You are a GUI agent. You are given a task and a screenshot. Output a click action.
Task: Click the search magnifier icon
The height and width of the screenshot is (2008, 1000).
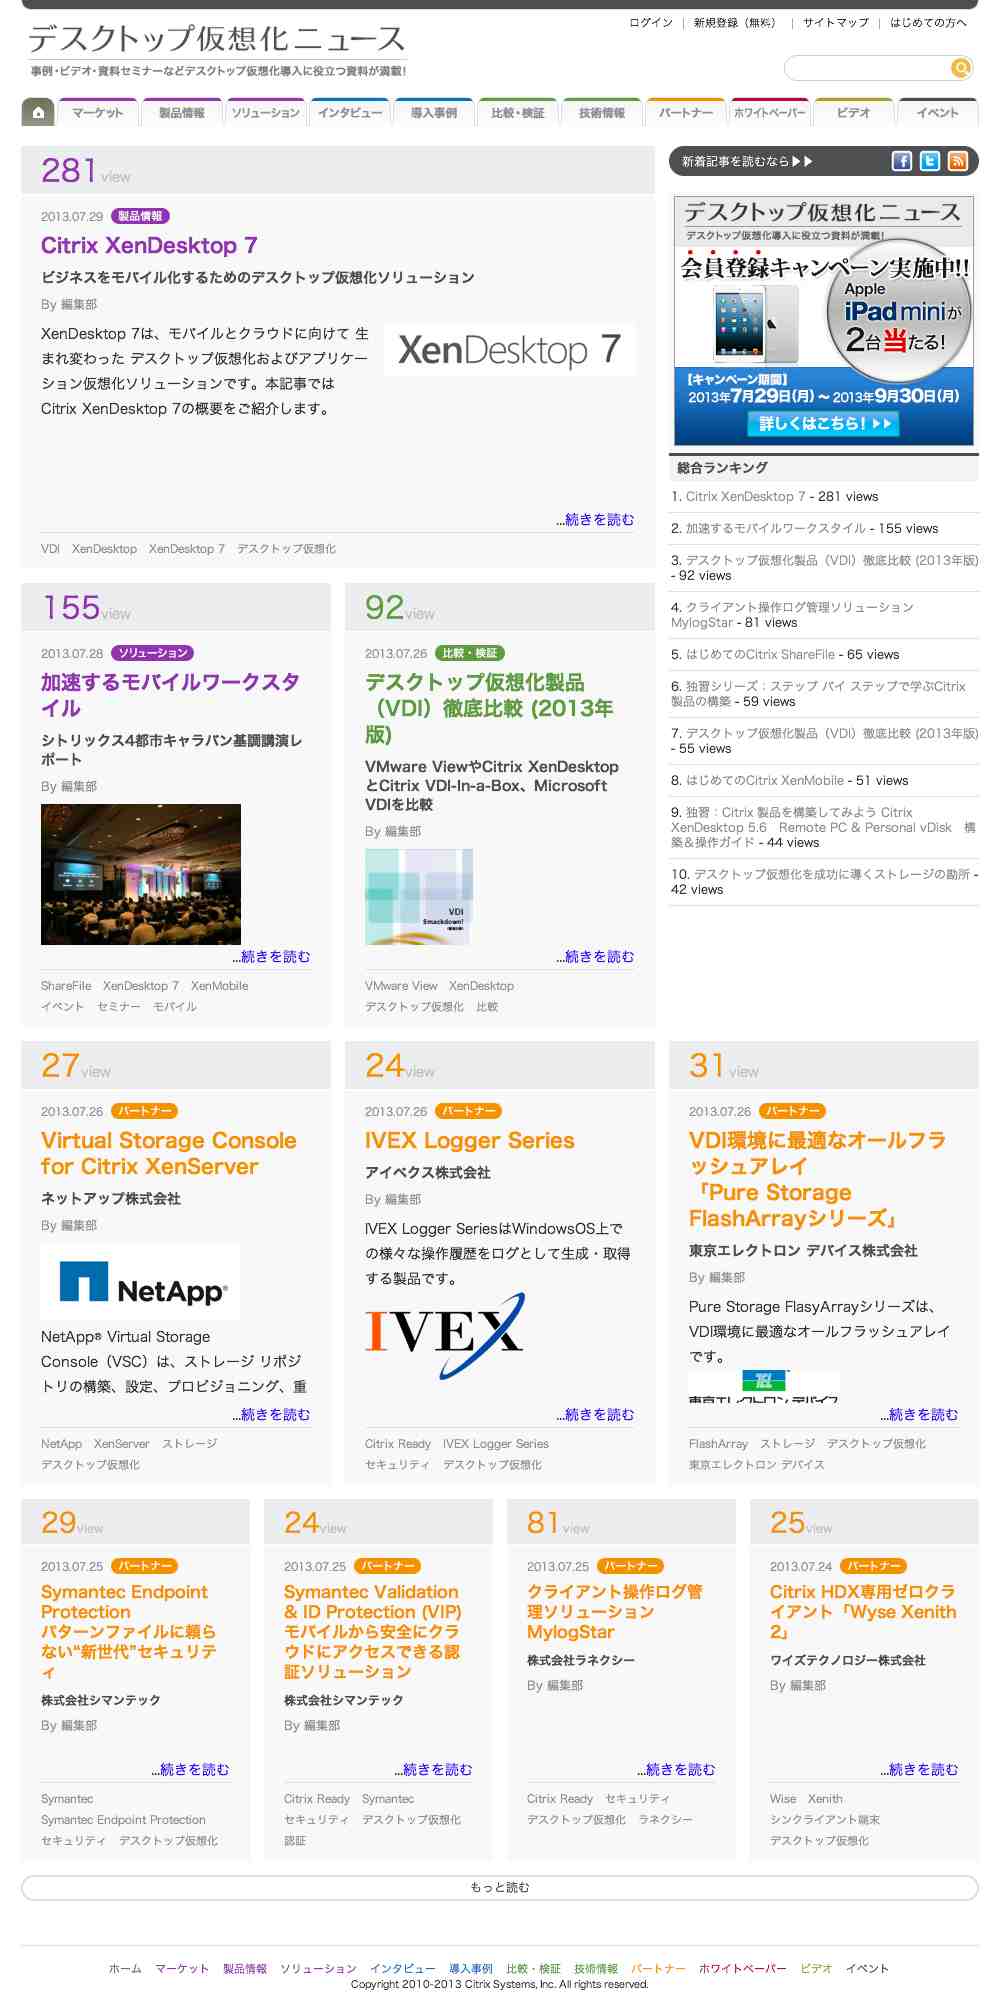[x=960, y=68]
